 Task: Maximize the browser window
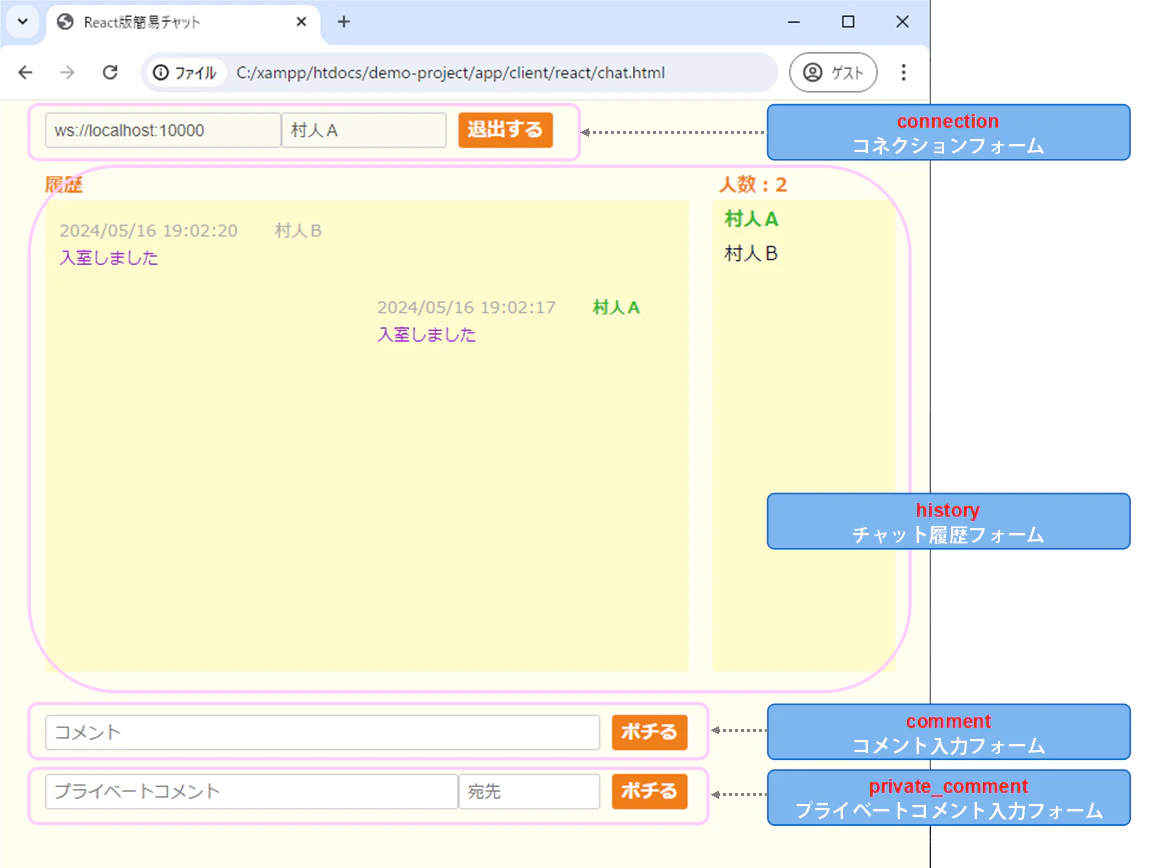[x=848, y=22]
